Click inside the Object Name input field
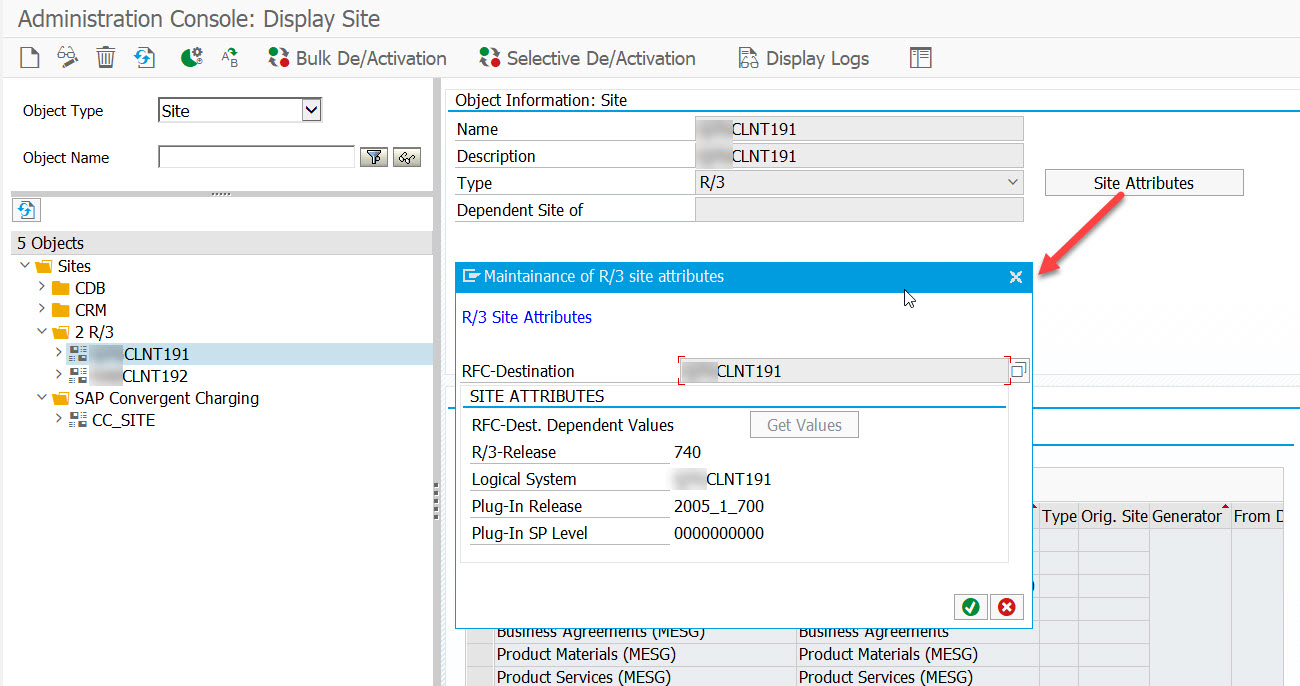1300x686 pixels. 255,157
